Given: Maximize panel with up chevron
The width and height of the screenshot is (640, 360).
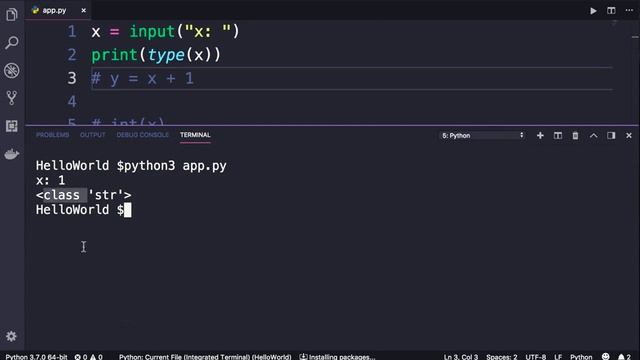Looking at the screenshot, I should pos(593,136).
